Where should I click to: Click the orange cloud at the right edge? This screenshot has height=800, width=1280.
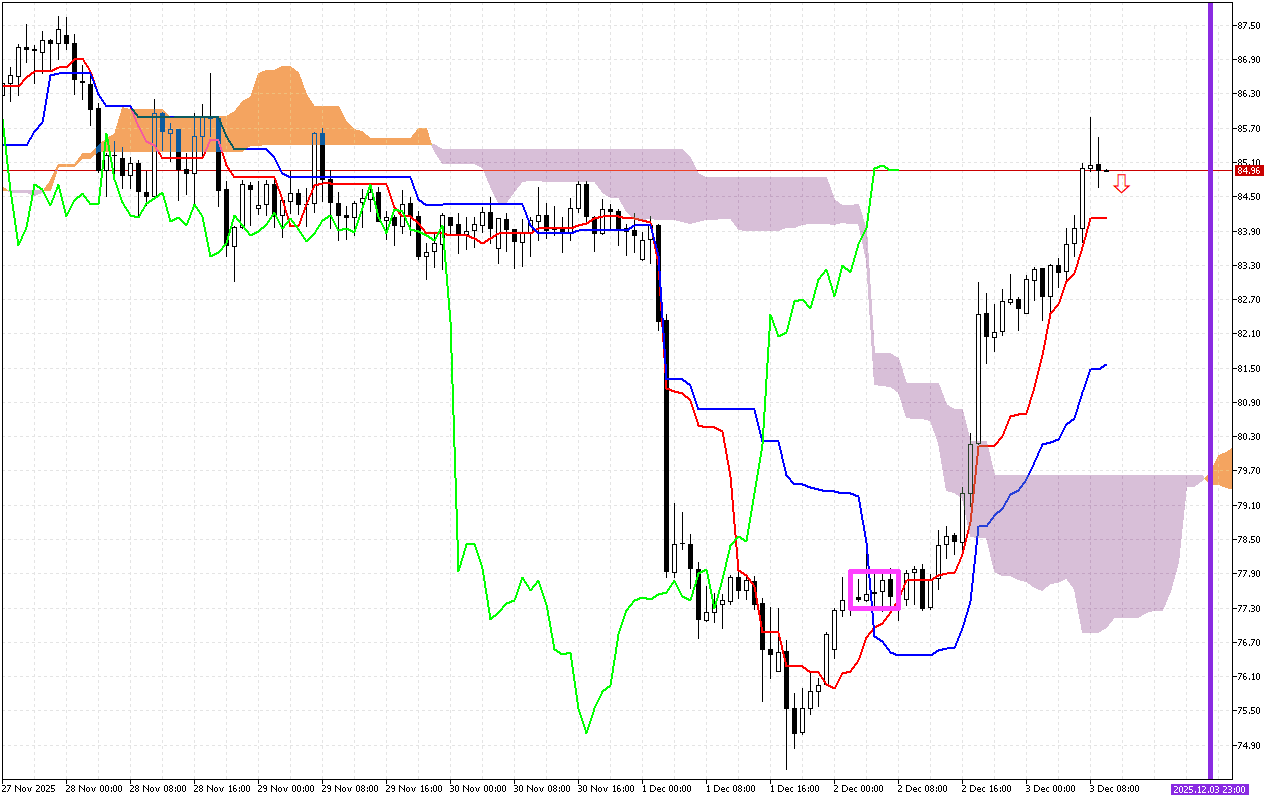pyautogui.click(x=1222, y=468)
